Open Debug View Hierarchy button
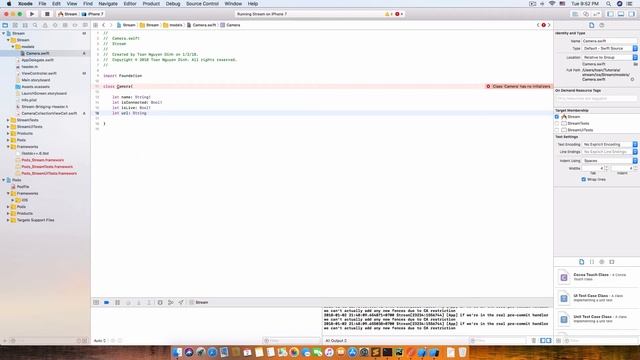640x360 pixels. [x=160, y=302]
